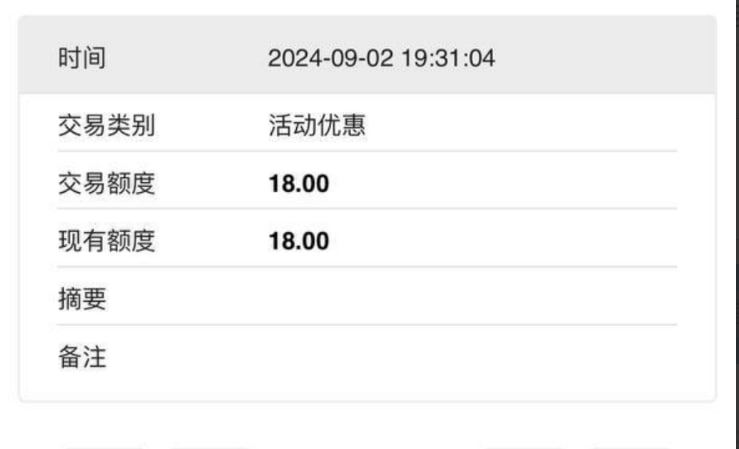Image resolution: width=739 pixels, height=449 pixels.
Task: Click the timestamp 2024-09-02 19:31:04
Action: click(x=381, y=58)
